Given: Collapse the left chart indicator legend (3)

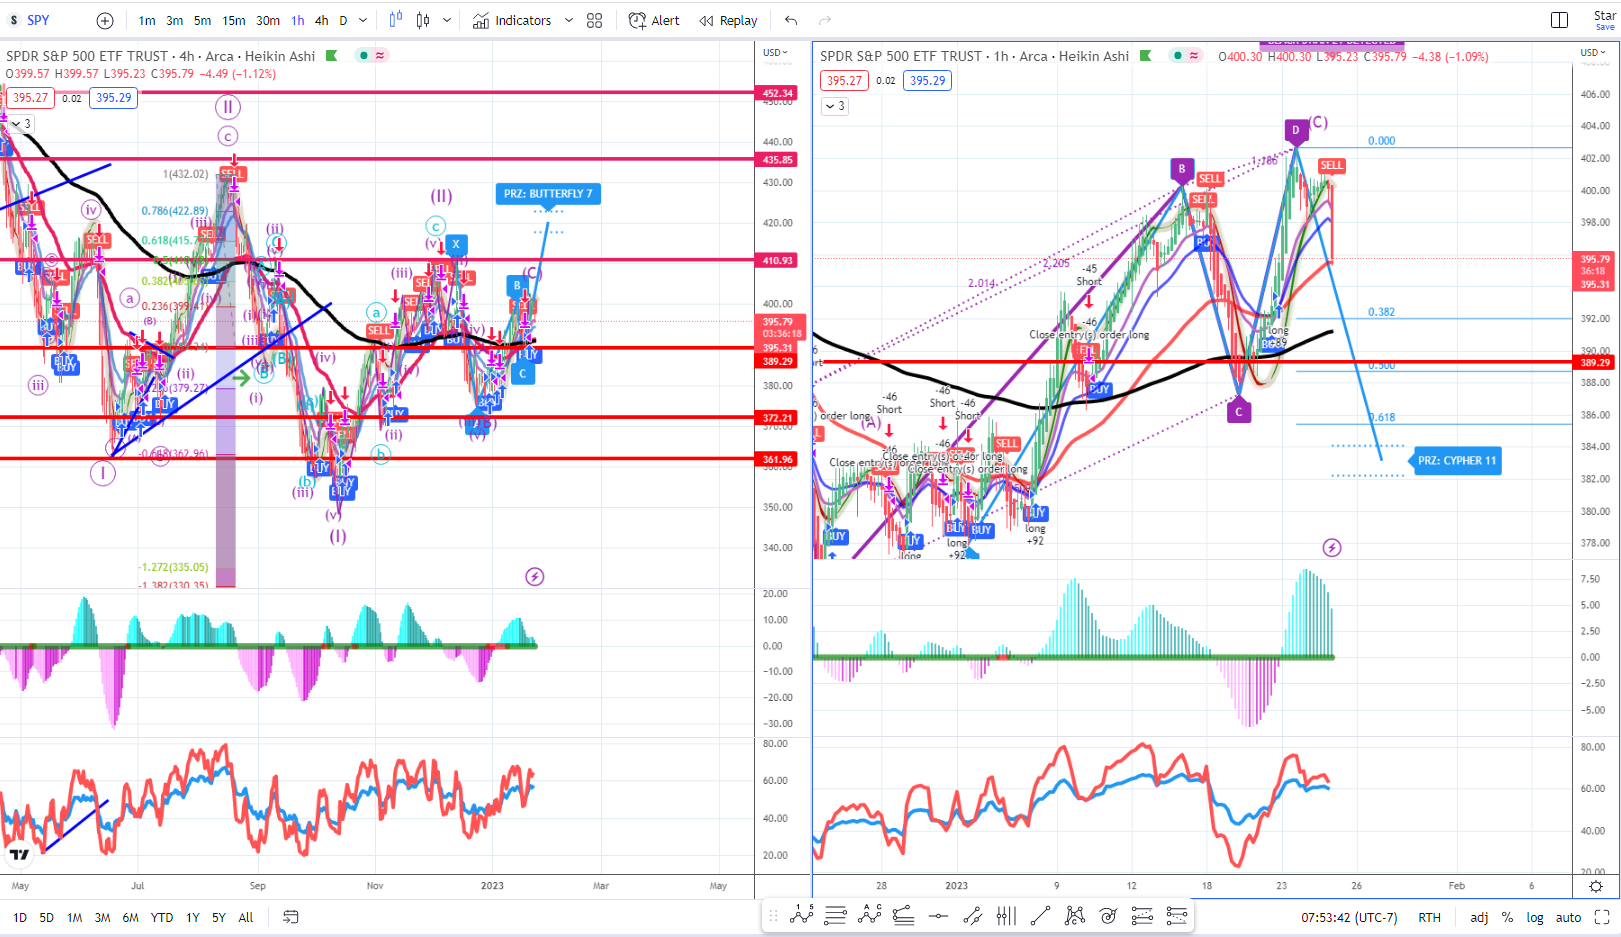Looking at the screenshot, I should coord(21,124).
